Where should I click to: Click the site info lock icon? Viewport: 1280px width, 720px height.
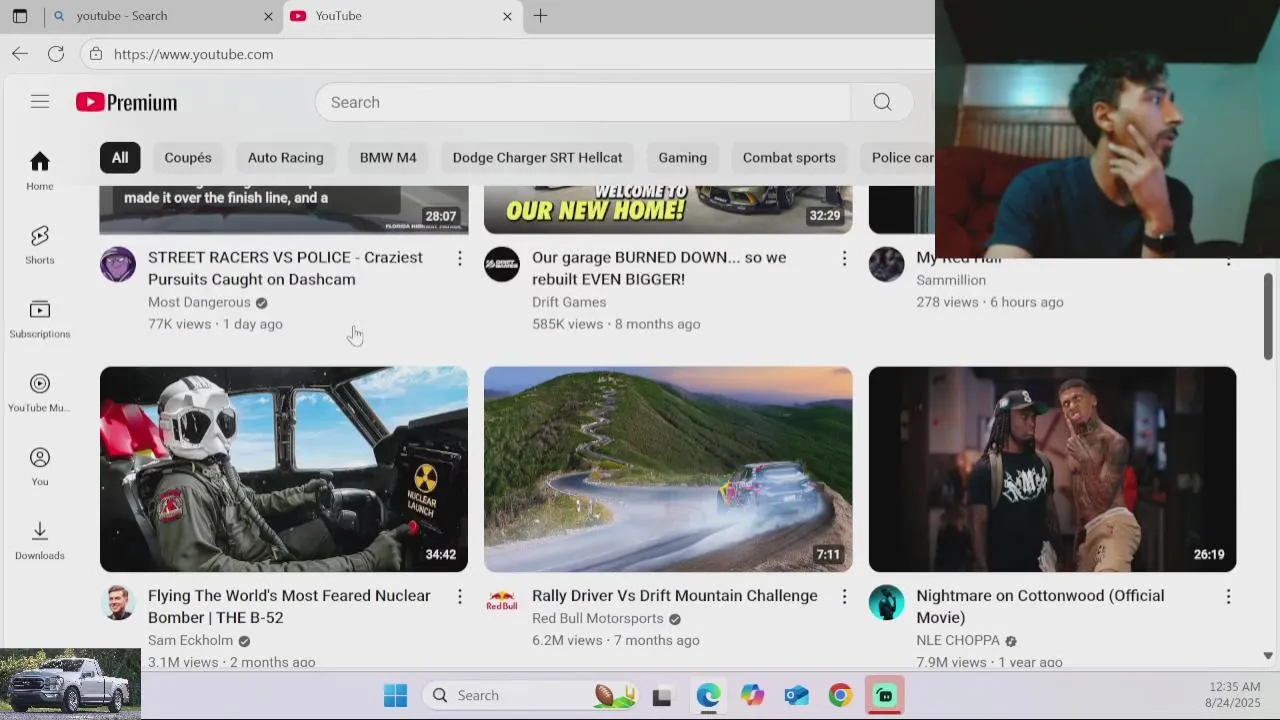[x=96, y=54]
